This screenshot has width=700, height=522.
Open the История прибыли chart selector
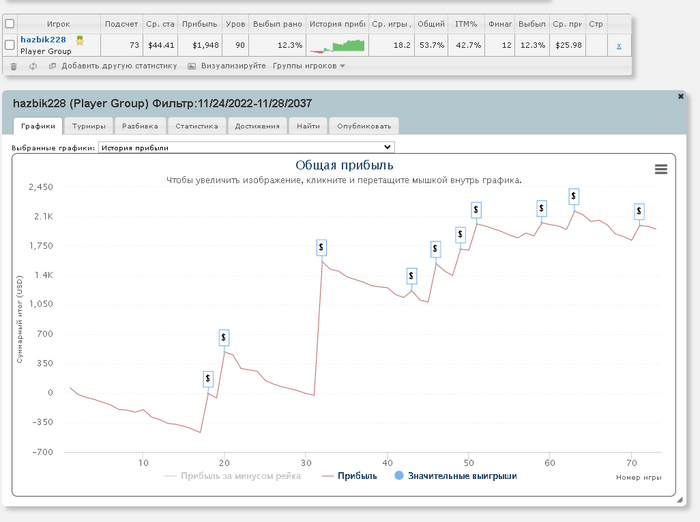[246, 147]
